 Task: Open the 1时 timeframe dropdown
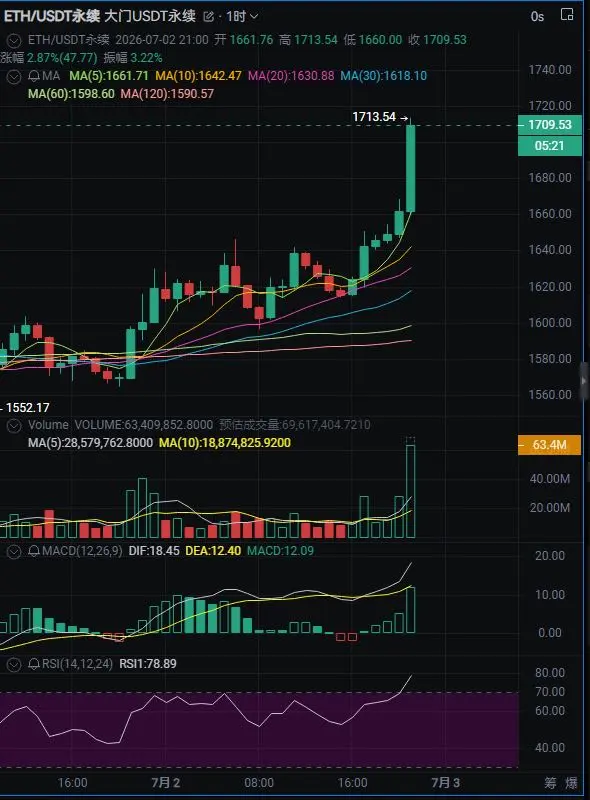[242, 16]
